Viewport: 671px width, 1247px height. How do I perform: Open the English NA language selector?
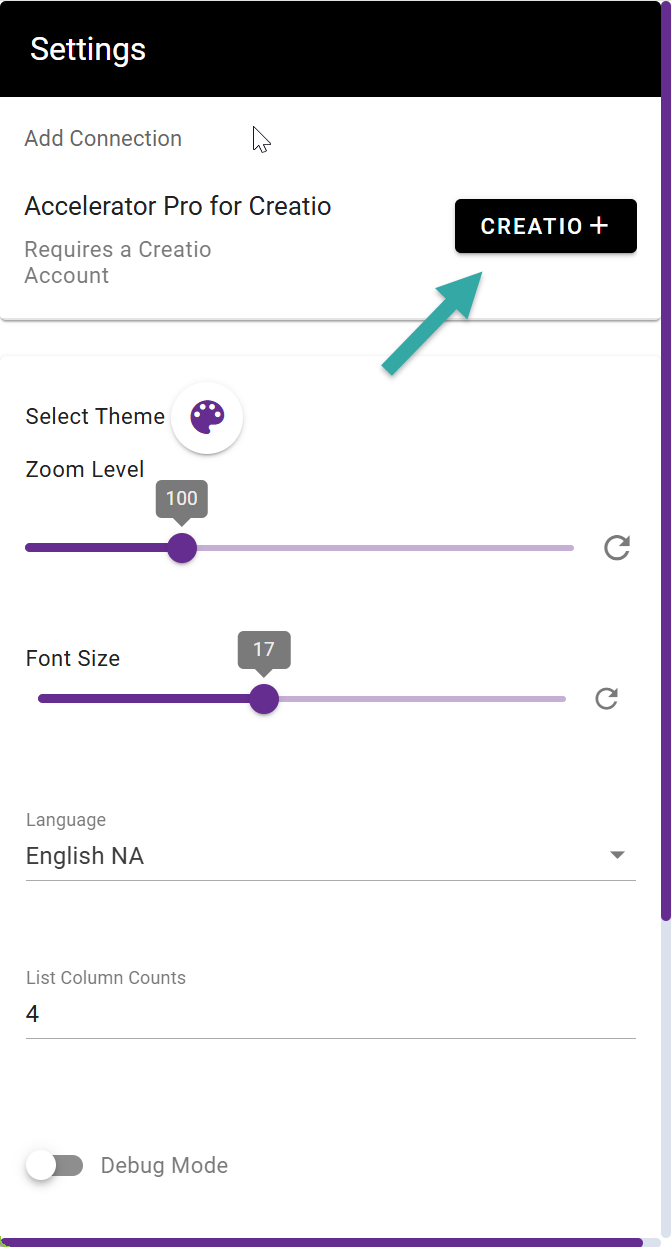330,856
